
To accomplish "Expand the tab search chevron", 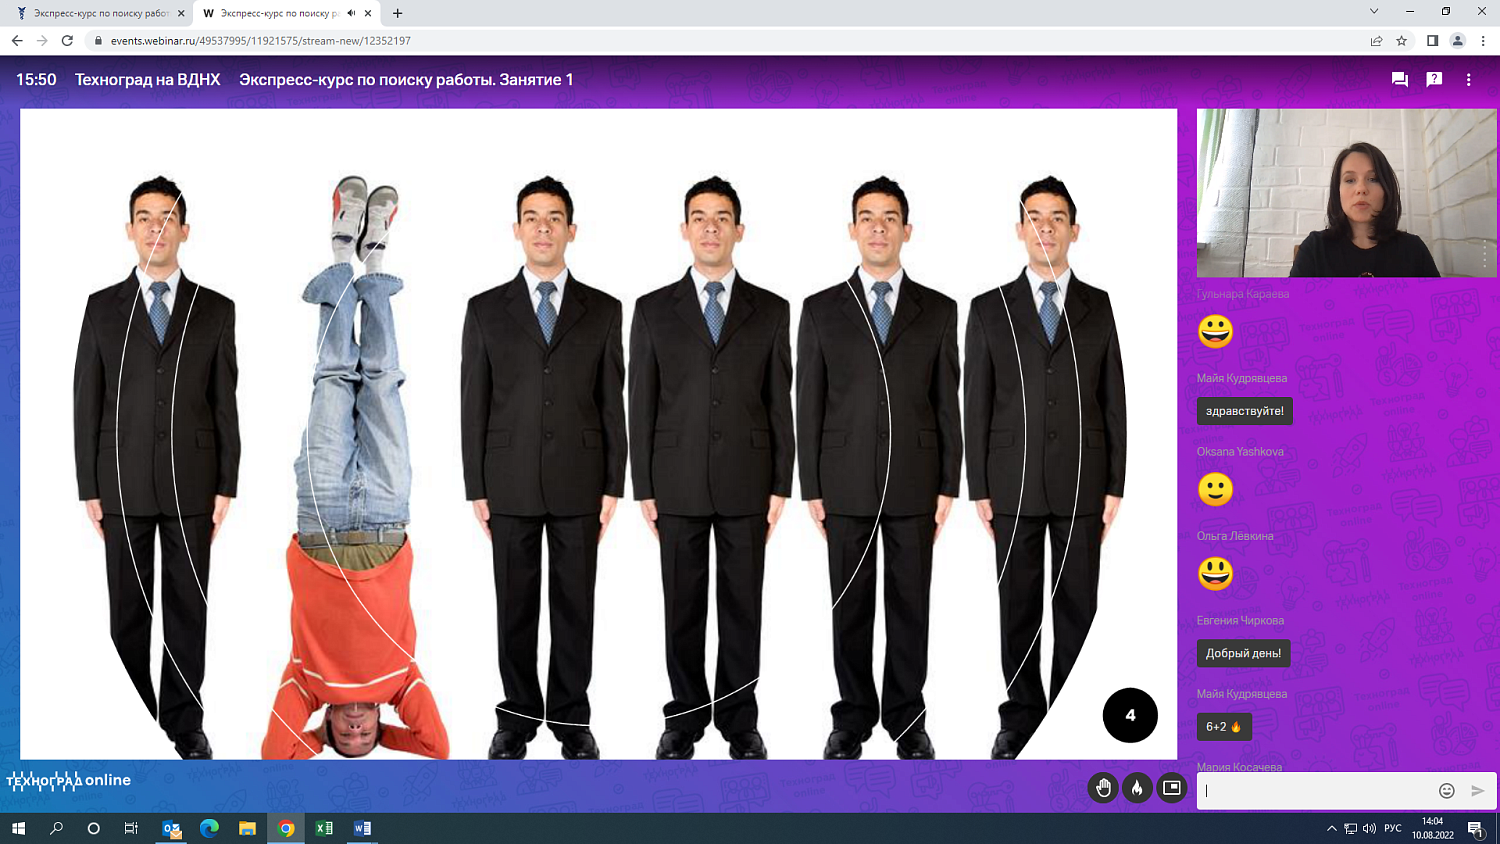I will pos(1374,12).
